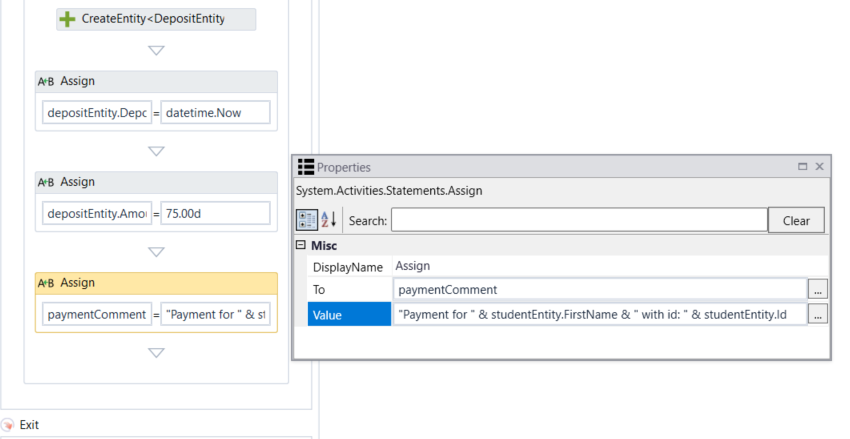Open the Properties panel window position button
The width and height of the screenshot is (850, 439).
pyautogui.click(x=802, y=167)
